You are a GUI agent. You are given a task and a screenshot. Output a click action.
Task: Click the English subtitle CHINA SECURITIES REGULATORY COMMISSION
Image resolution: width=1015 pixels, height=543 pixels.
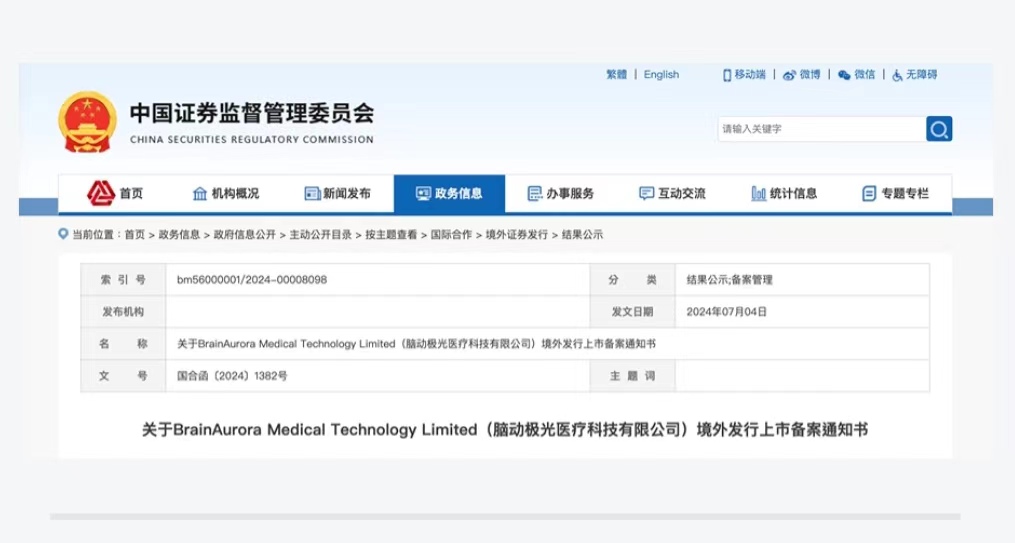point(252,139)
